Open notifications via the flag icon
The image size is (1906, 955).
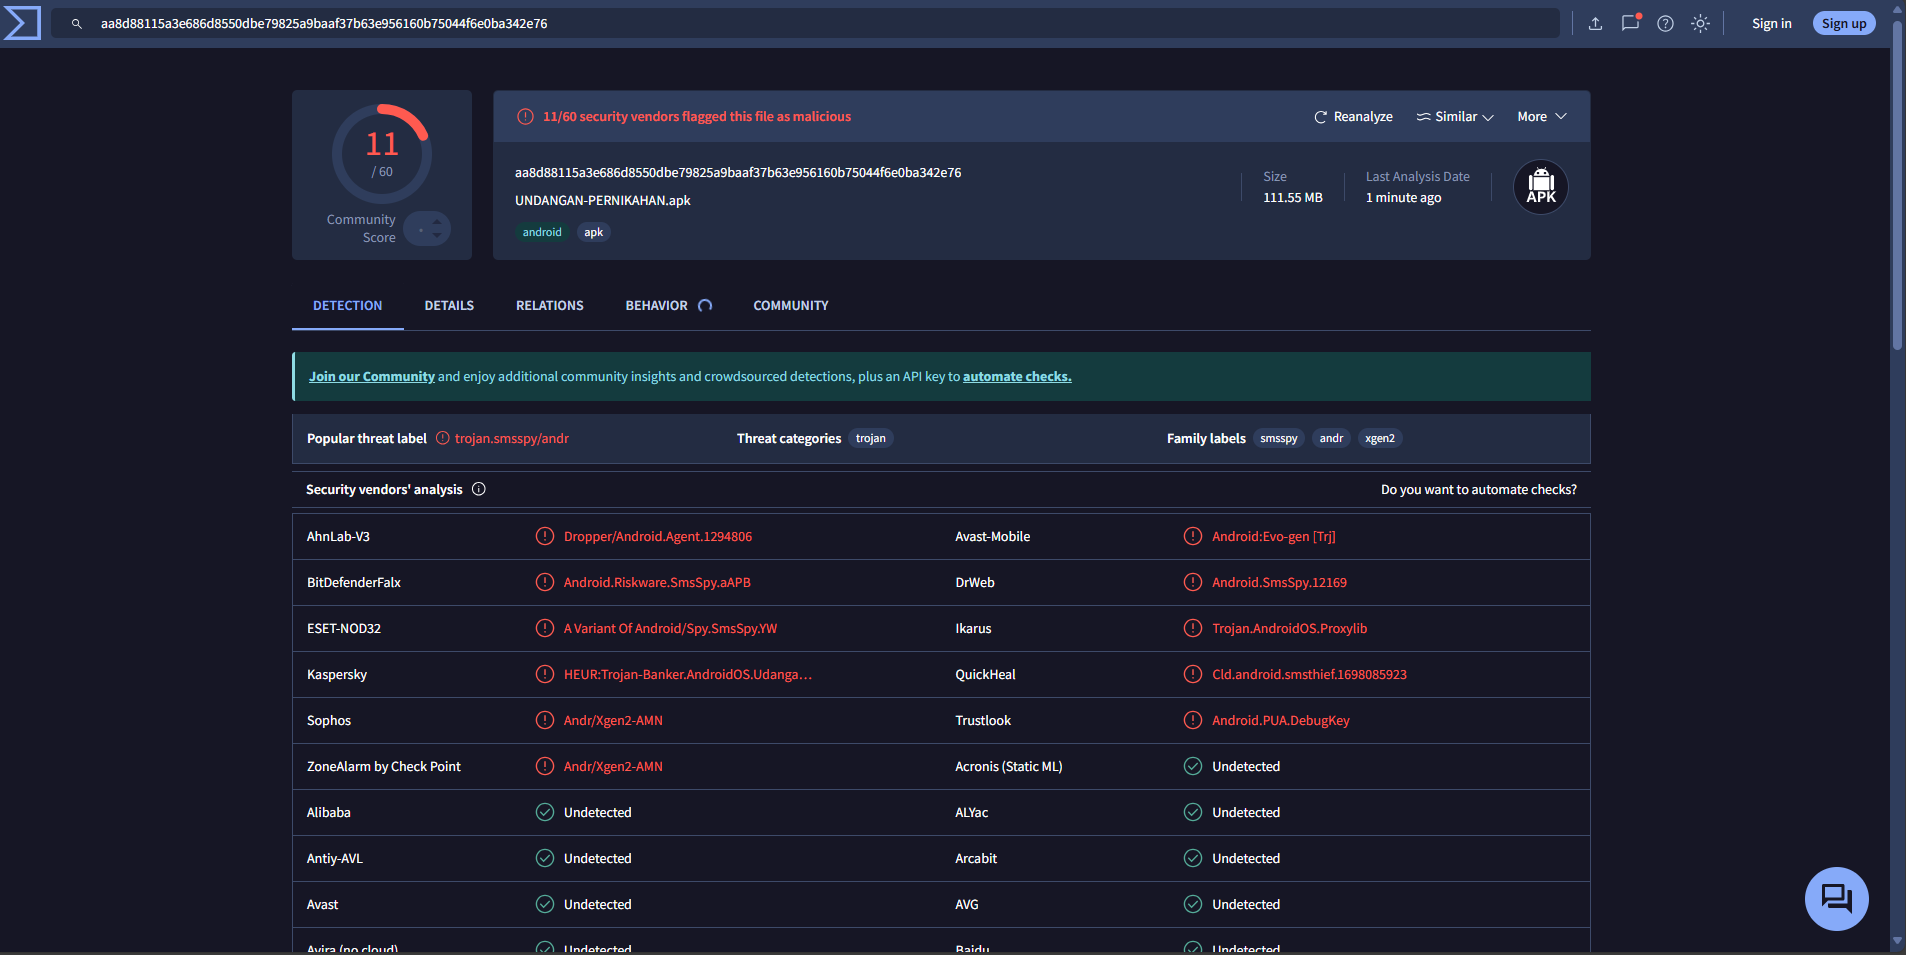(1630, 23)
